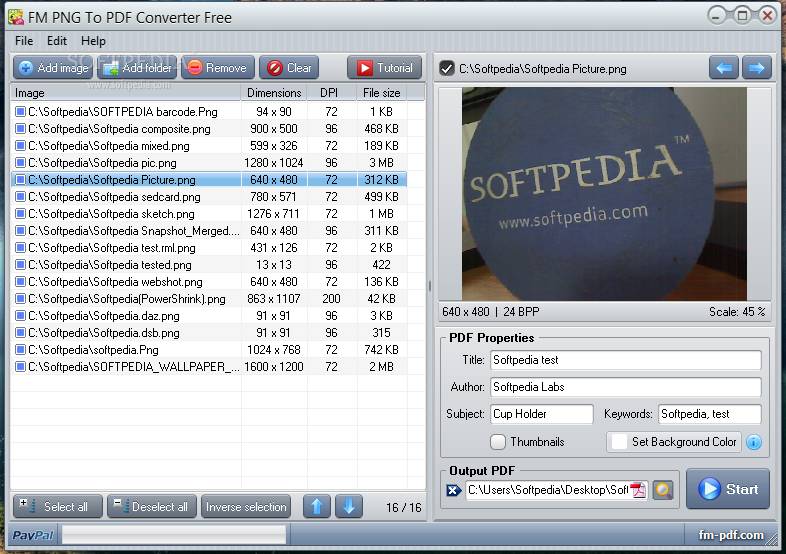Select the Softpedia(PowerShrink).png row
Screen dimensions: 786x554
[209, 299]
